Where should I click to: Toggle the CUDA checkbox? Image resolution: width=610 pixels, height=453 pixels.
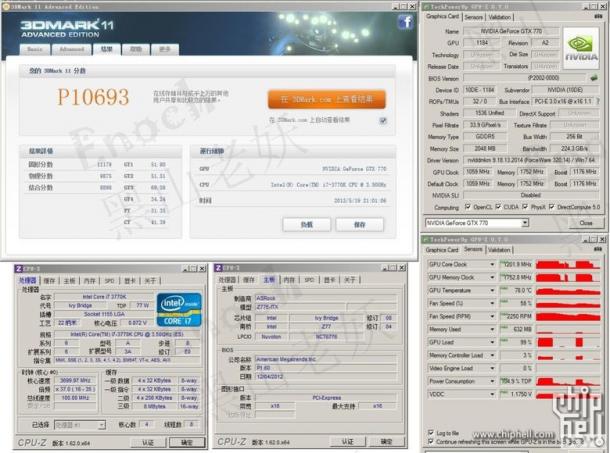[498, 207]
